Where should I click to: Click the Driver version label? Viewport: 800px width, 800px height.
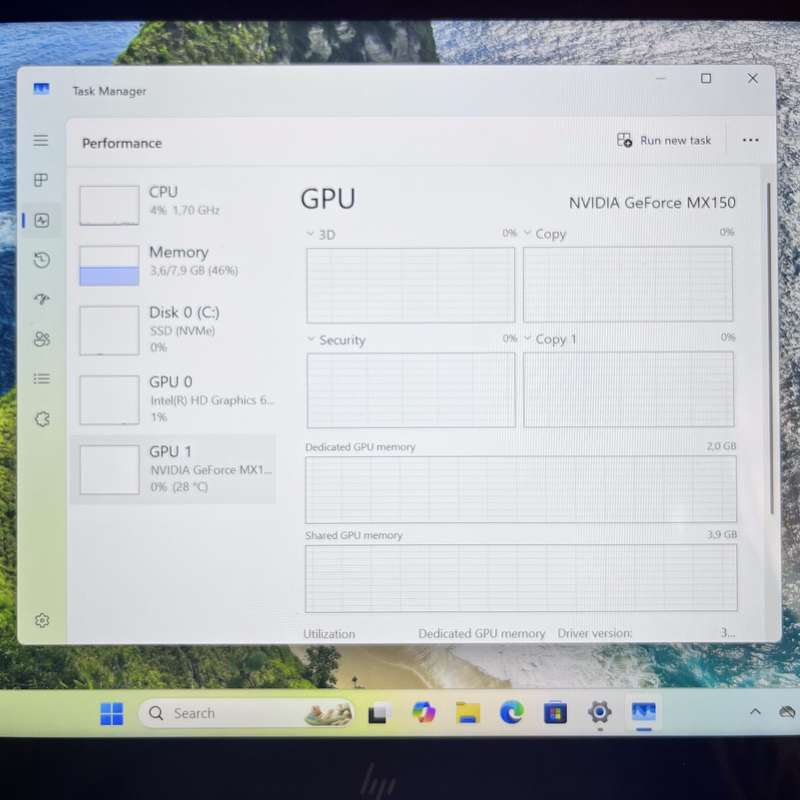[x=594, y=633]
